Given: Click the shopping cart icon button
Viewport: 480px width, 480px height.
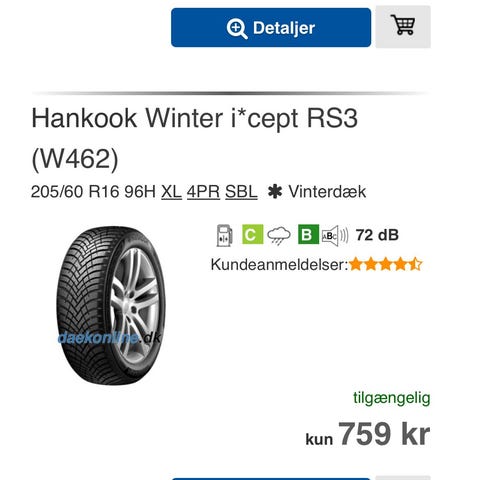Looking at the screenshot, I should (403, 27).
